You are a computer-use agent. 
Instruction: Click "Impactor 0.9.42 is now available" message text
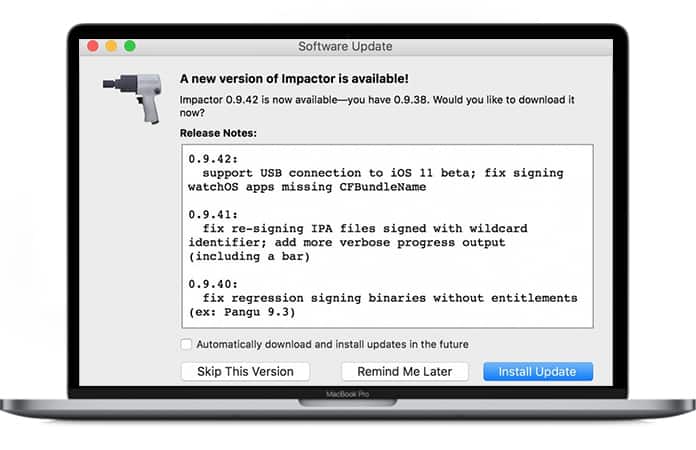click(x=377, y=106)
